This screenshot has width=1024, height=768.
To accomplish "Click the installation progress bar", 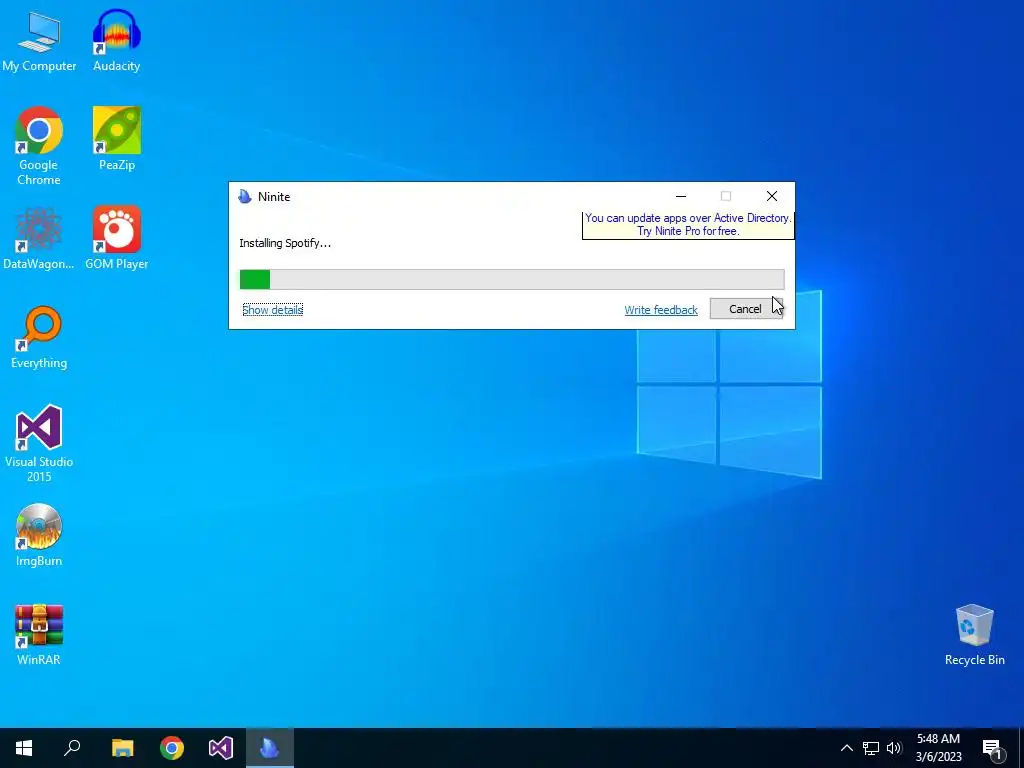I will (512, 280).
